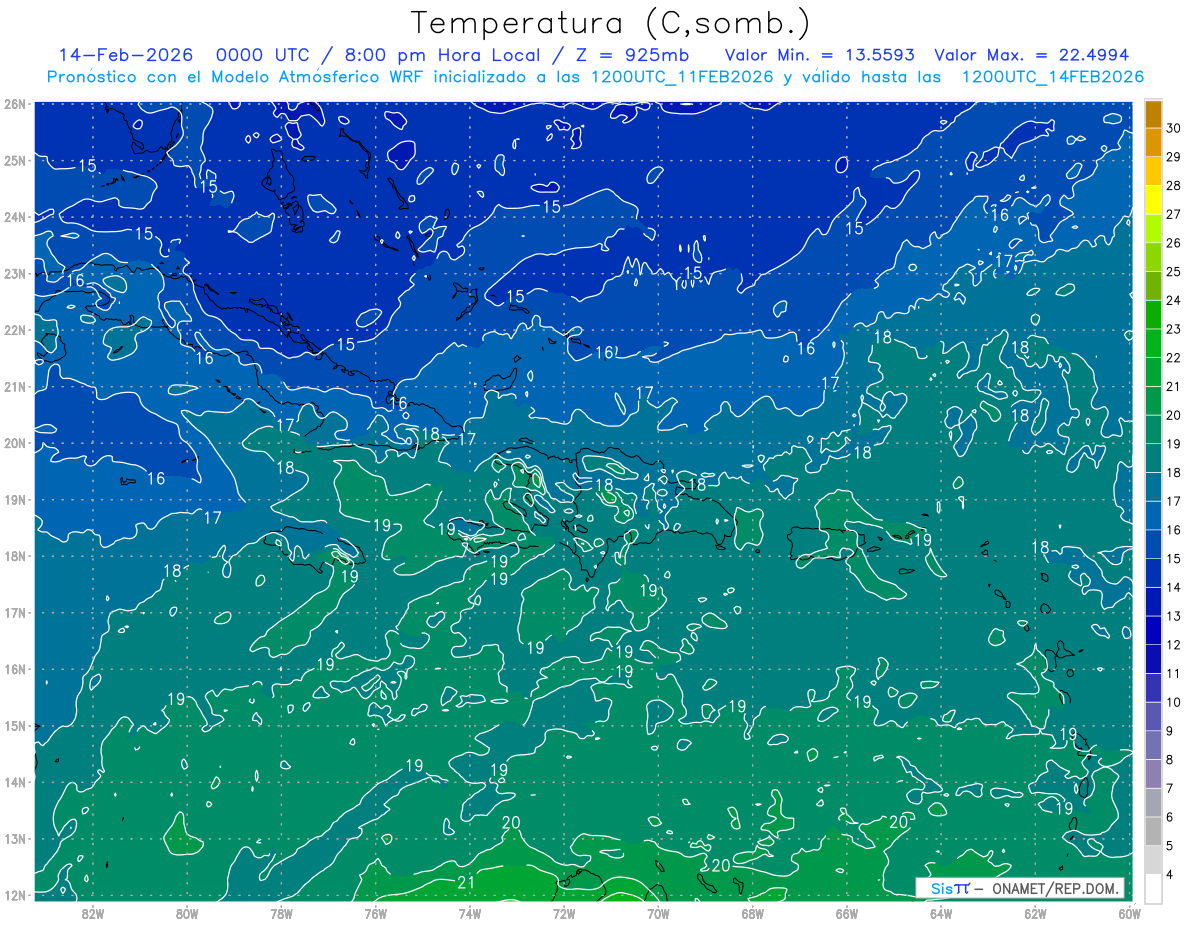The height and width of the screenshot is (927, 1200).
Task: Click color scale label "26"
Action: click(x=1174, y=243)
